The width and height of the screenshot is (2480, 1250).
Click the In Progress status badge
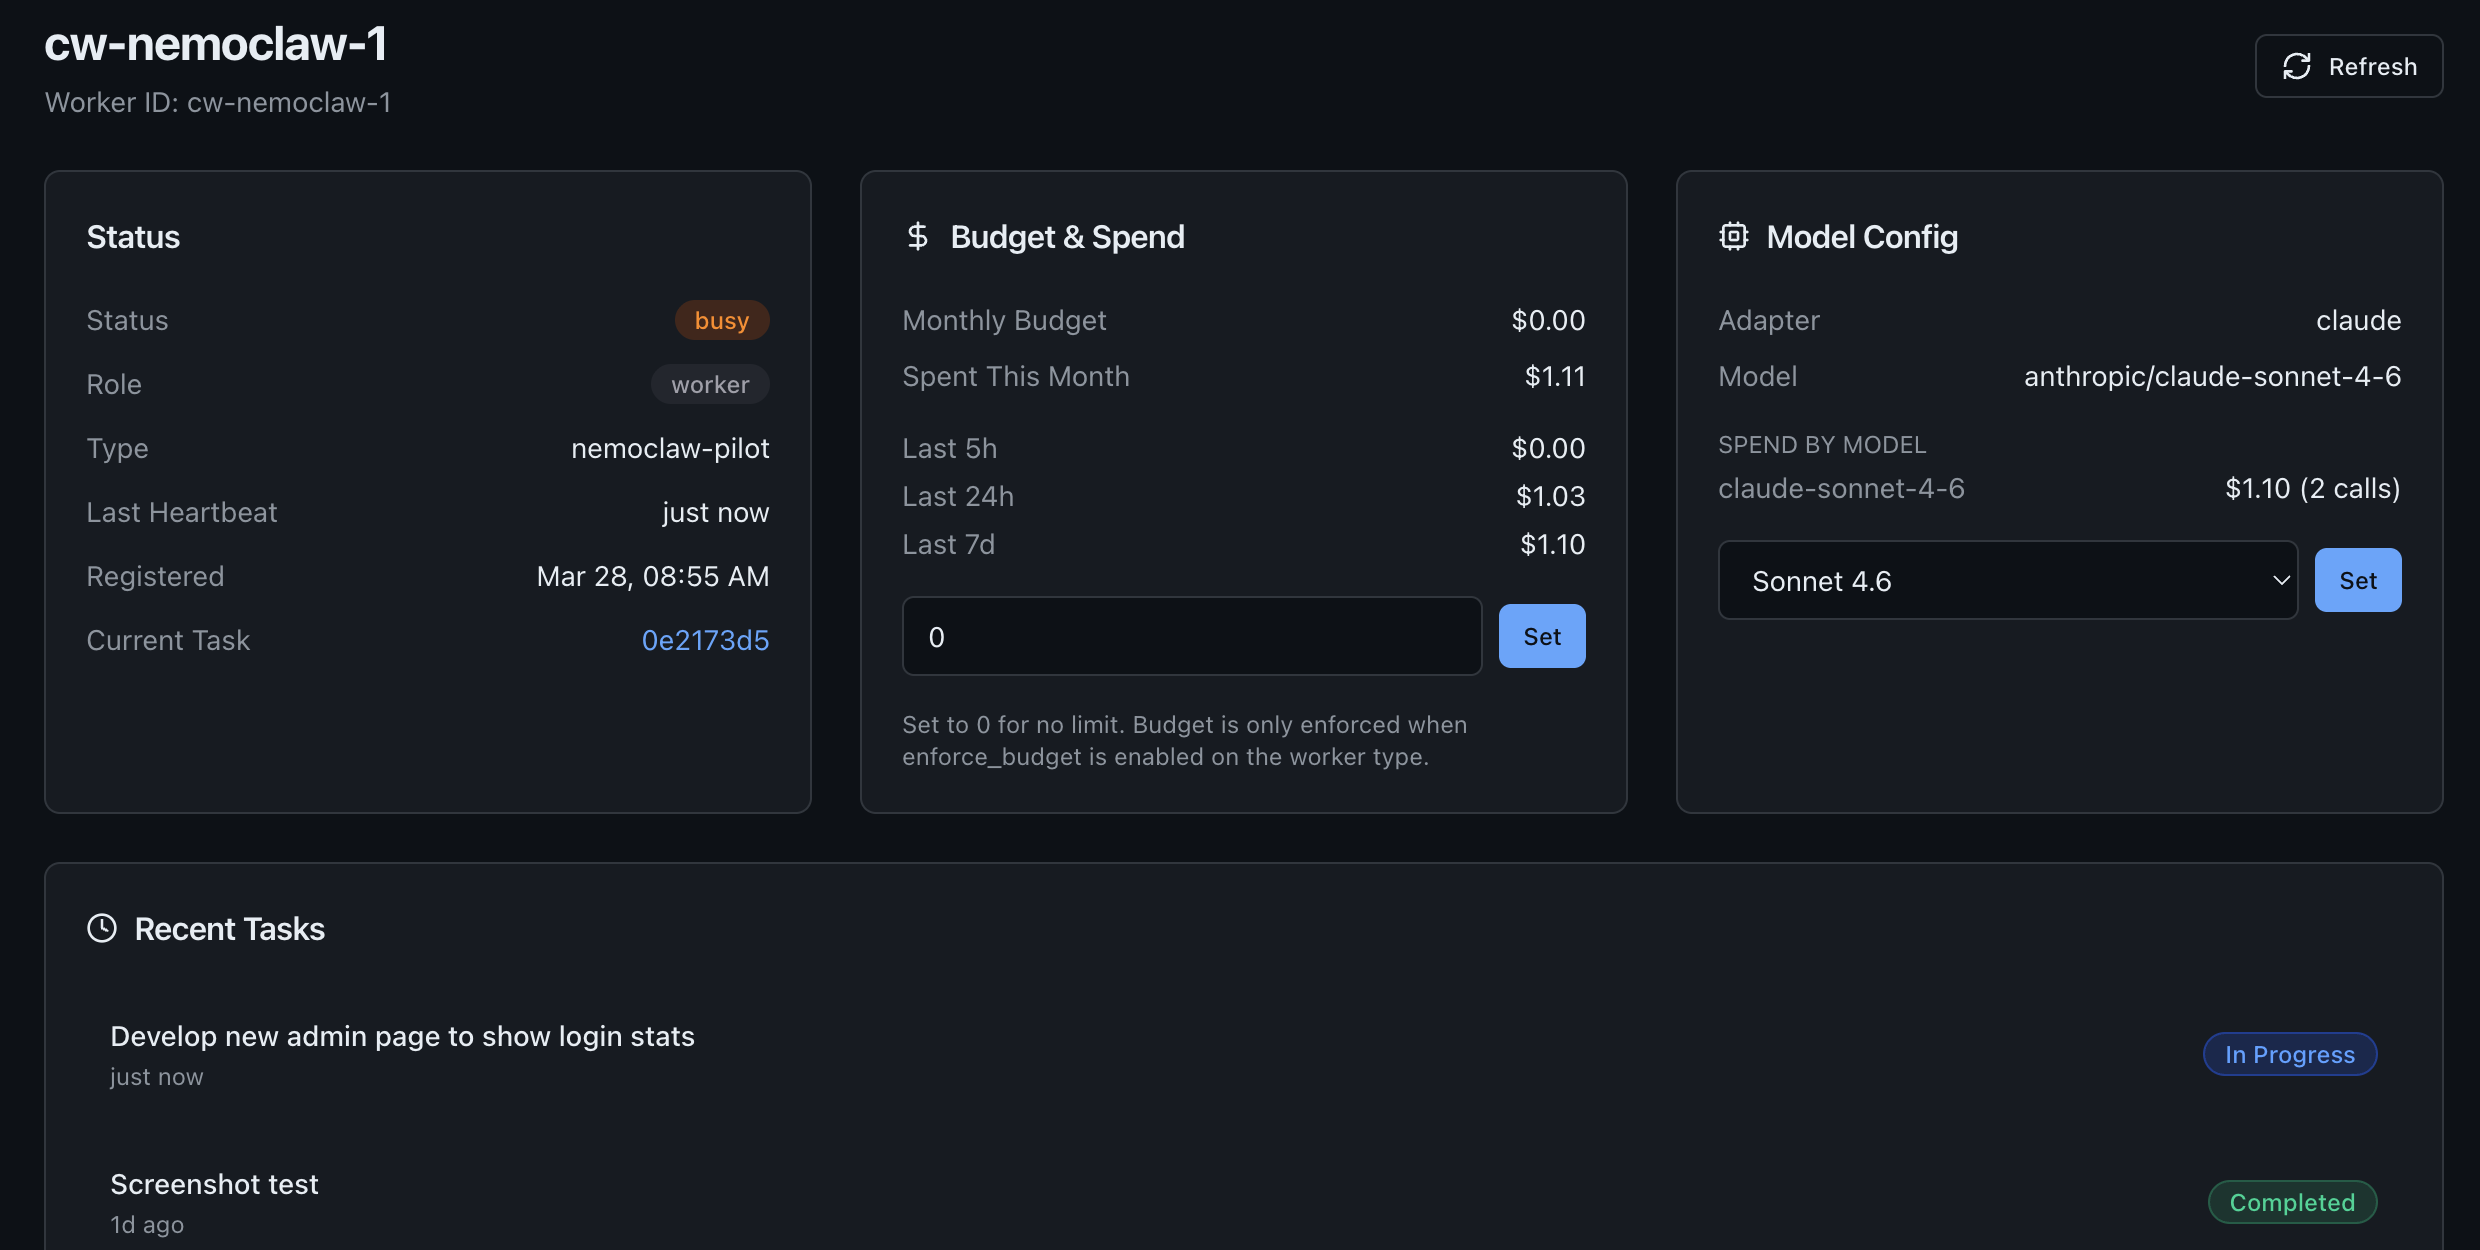2289,1054
